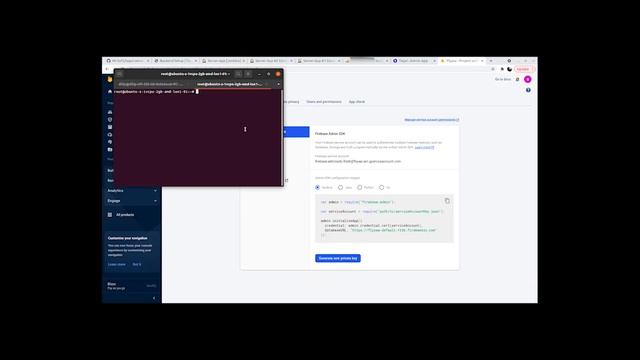Open the Firebase notifications bell icon
This screenshot has height=360, width=640.
click(517, 79)
